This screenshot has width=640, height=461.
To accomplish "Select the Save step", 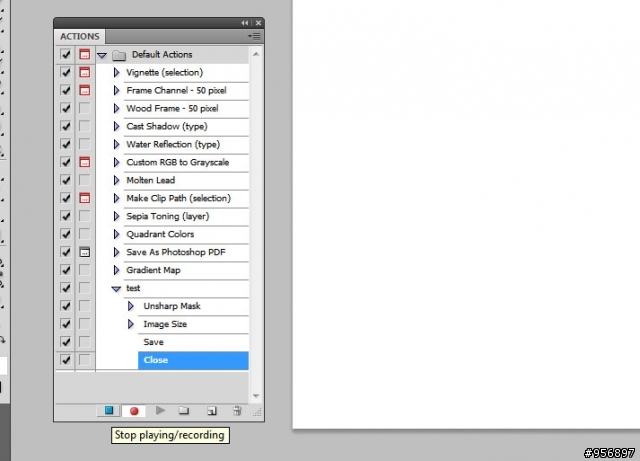I will [193, 342].
